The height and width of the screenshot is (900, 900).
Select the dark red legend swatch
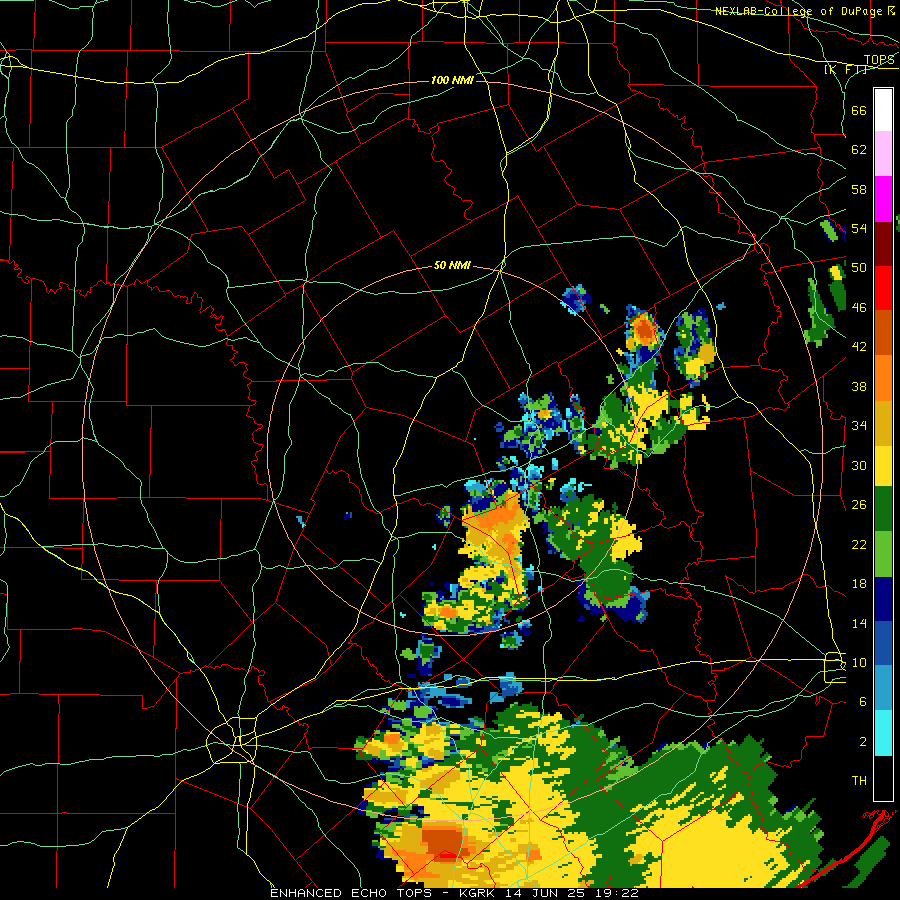coord(883,244)
